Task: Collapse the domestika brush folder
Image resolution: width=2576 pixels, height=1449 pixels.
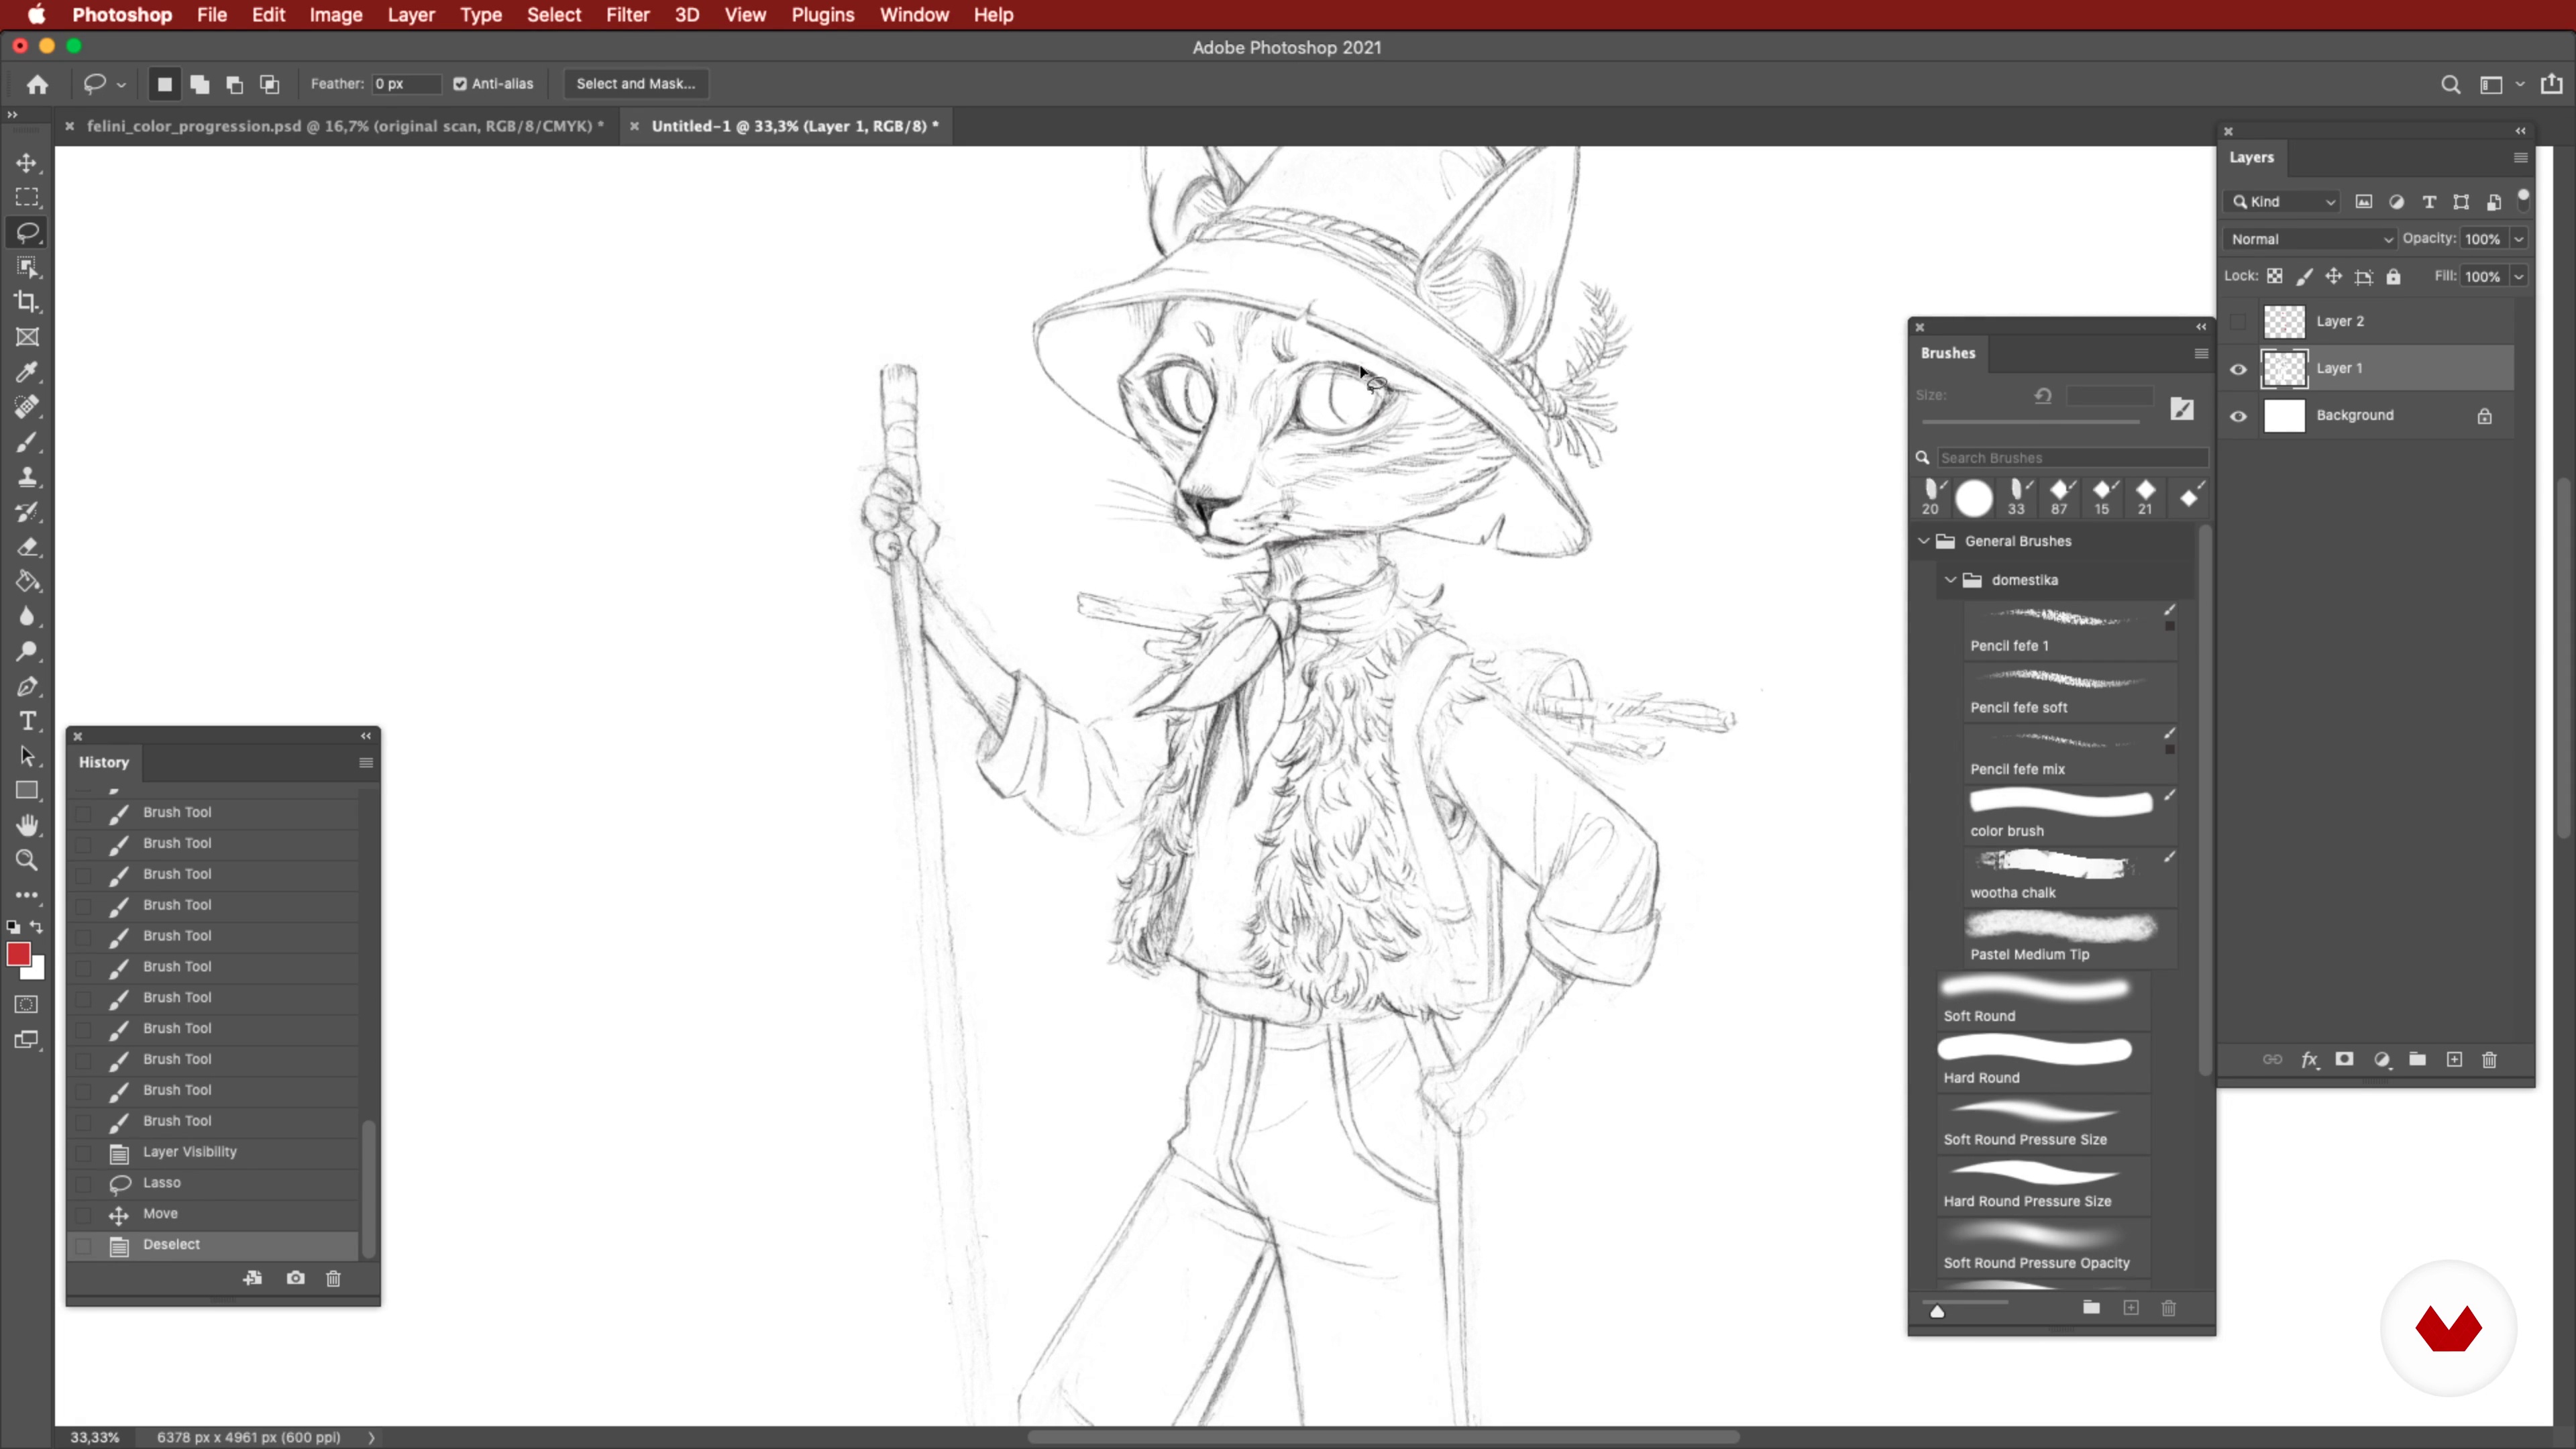Action: click(1950, 580)
